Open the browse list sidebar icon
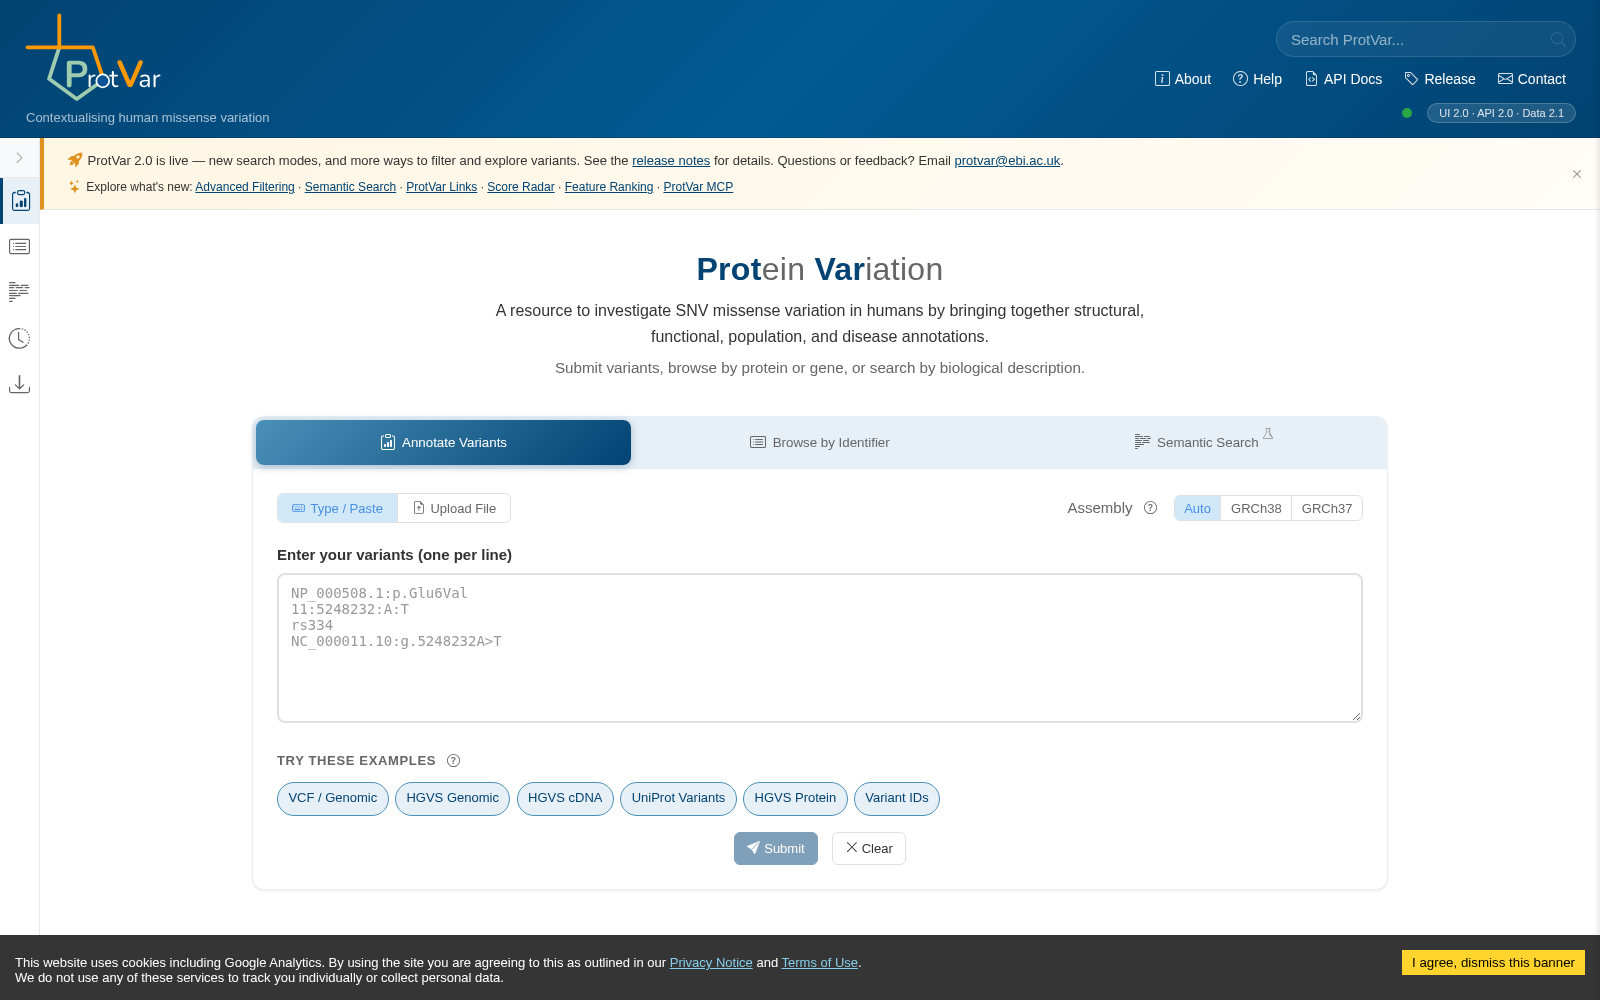Image resolution: width=1600 pixels, height=1000 pixels. point(19,246)
